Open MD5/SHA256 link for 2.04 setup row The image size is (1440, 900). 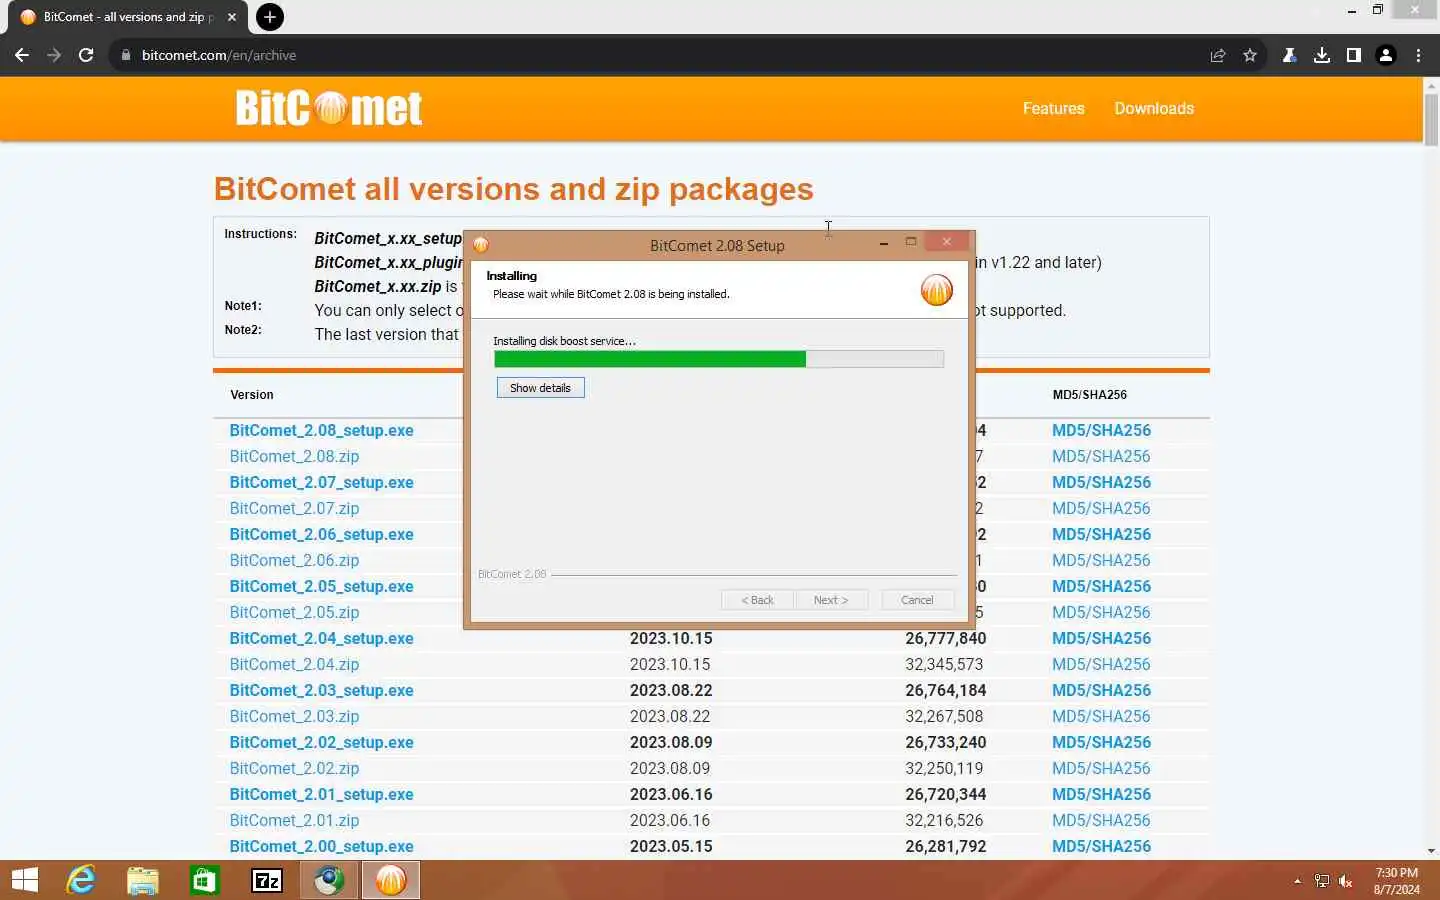click(x=1101, y=638)
